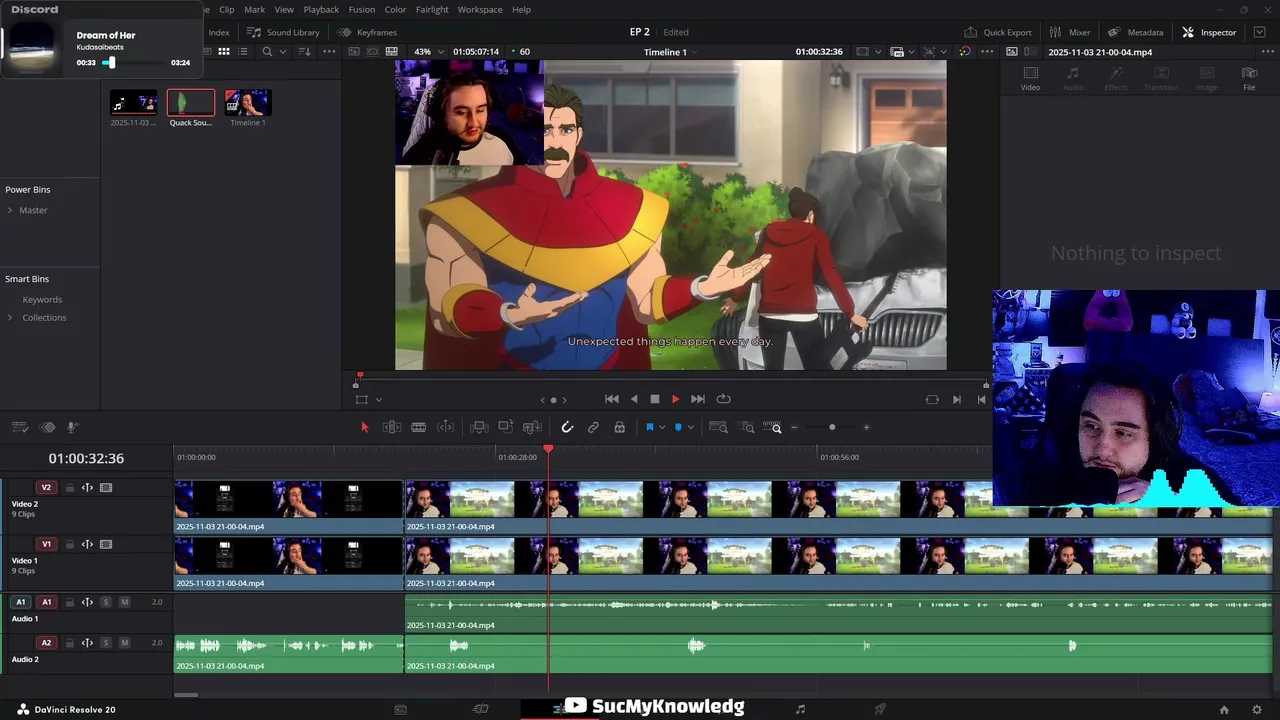The image size is (1280, 720).
Task: Select the Timeline 1 thumbnail in media pool
Action: [x=248, y=103]
